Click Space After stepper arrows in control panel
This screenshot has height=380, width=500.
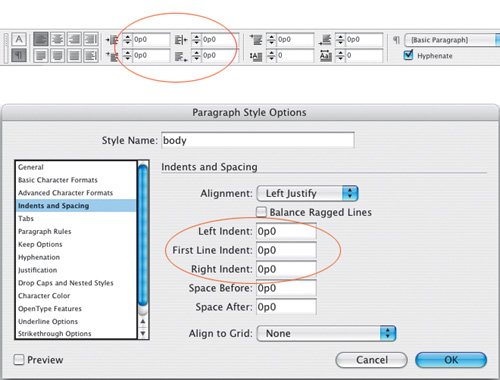(340, 40)
